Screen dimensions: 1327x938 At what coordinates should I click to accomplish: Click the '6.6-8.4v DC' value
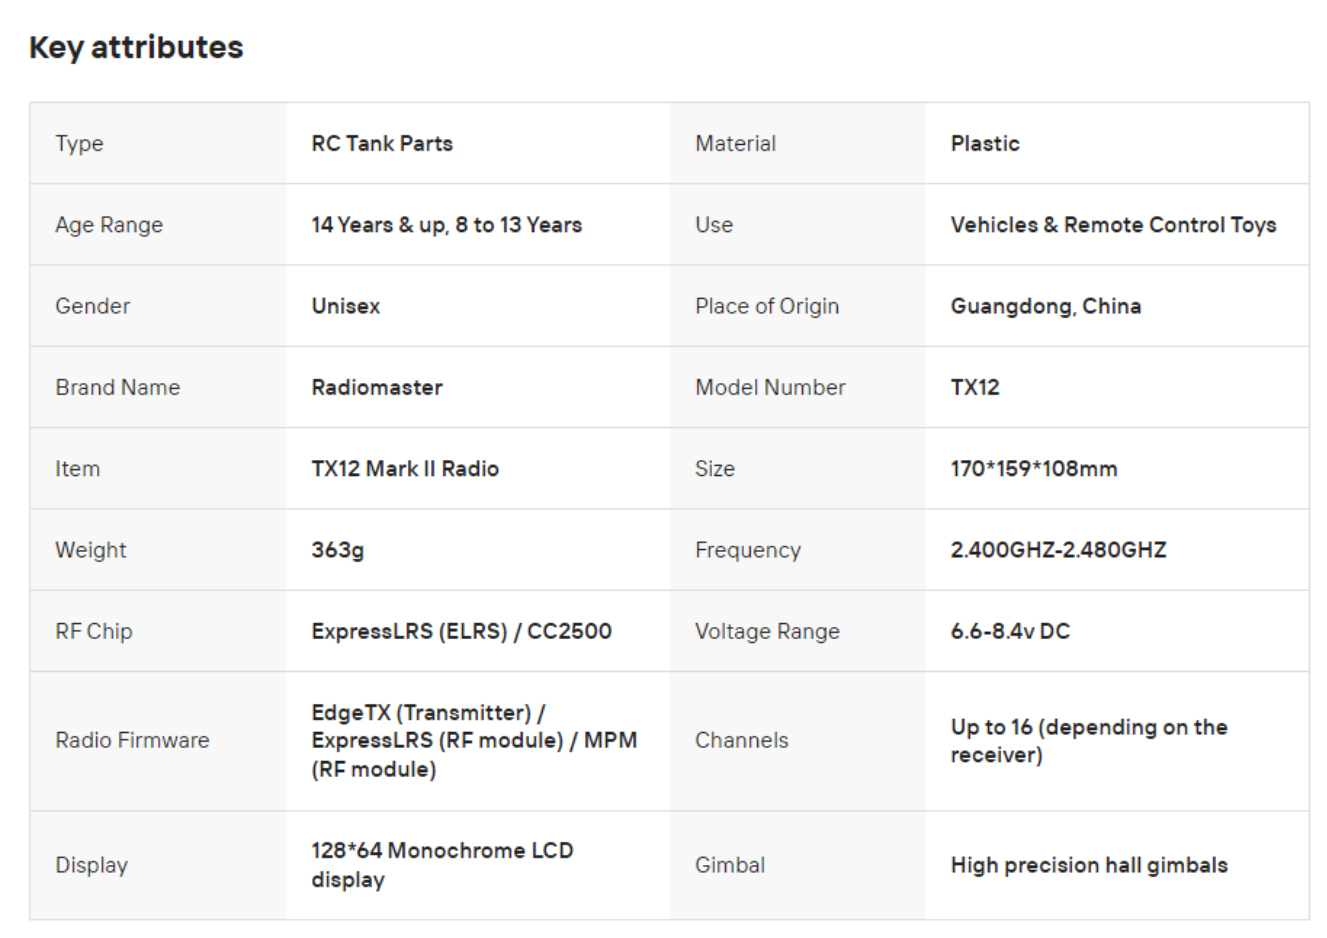[1010, 631]
